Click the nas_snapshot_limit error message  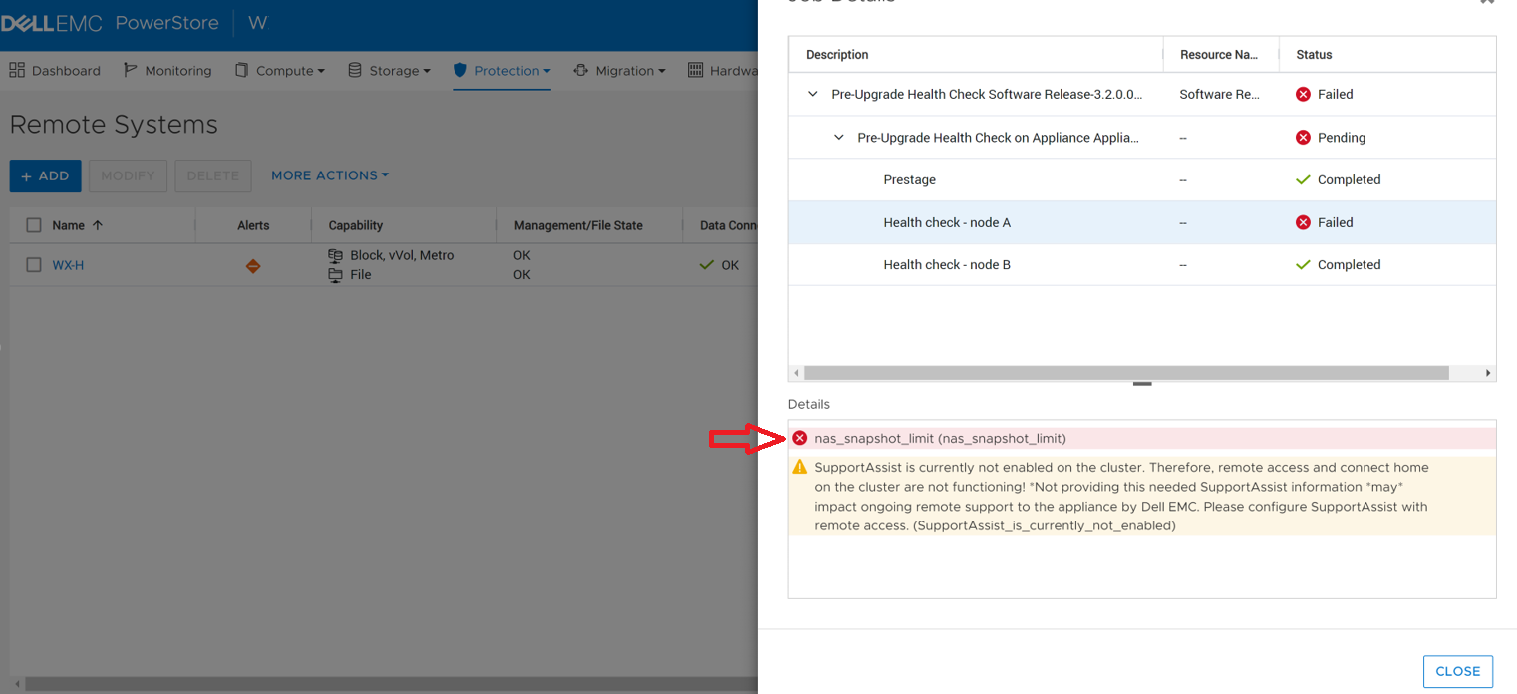pyautogui.click(x=940, y=439)
